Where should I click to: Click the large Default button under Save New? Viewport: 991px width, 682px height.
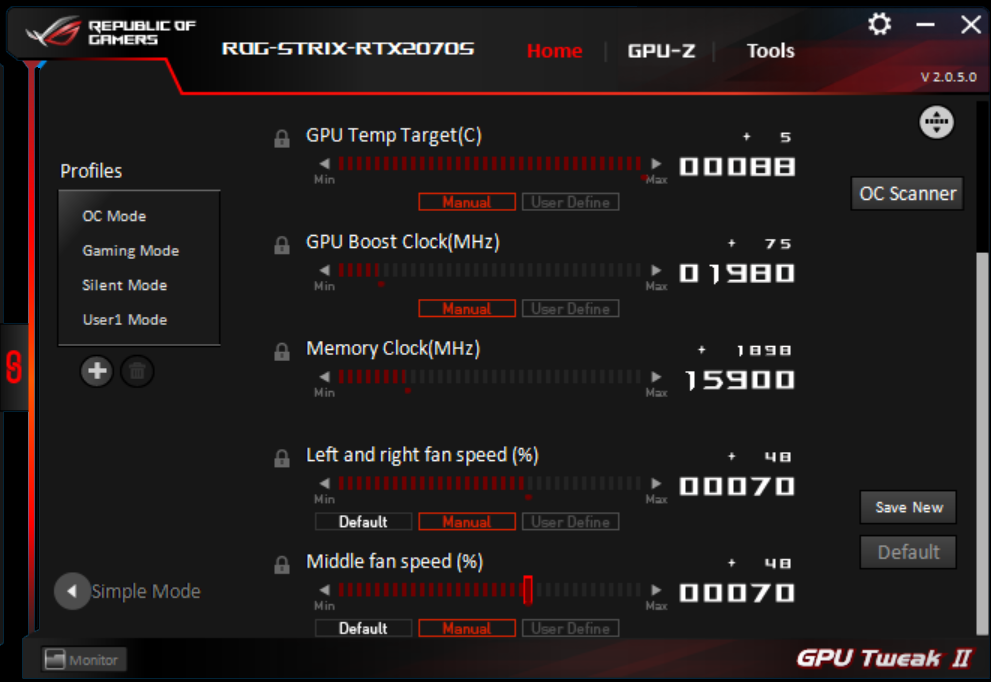(908, 552)
